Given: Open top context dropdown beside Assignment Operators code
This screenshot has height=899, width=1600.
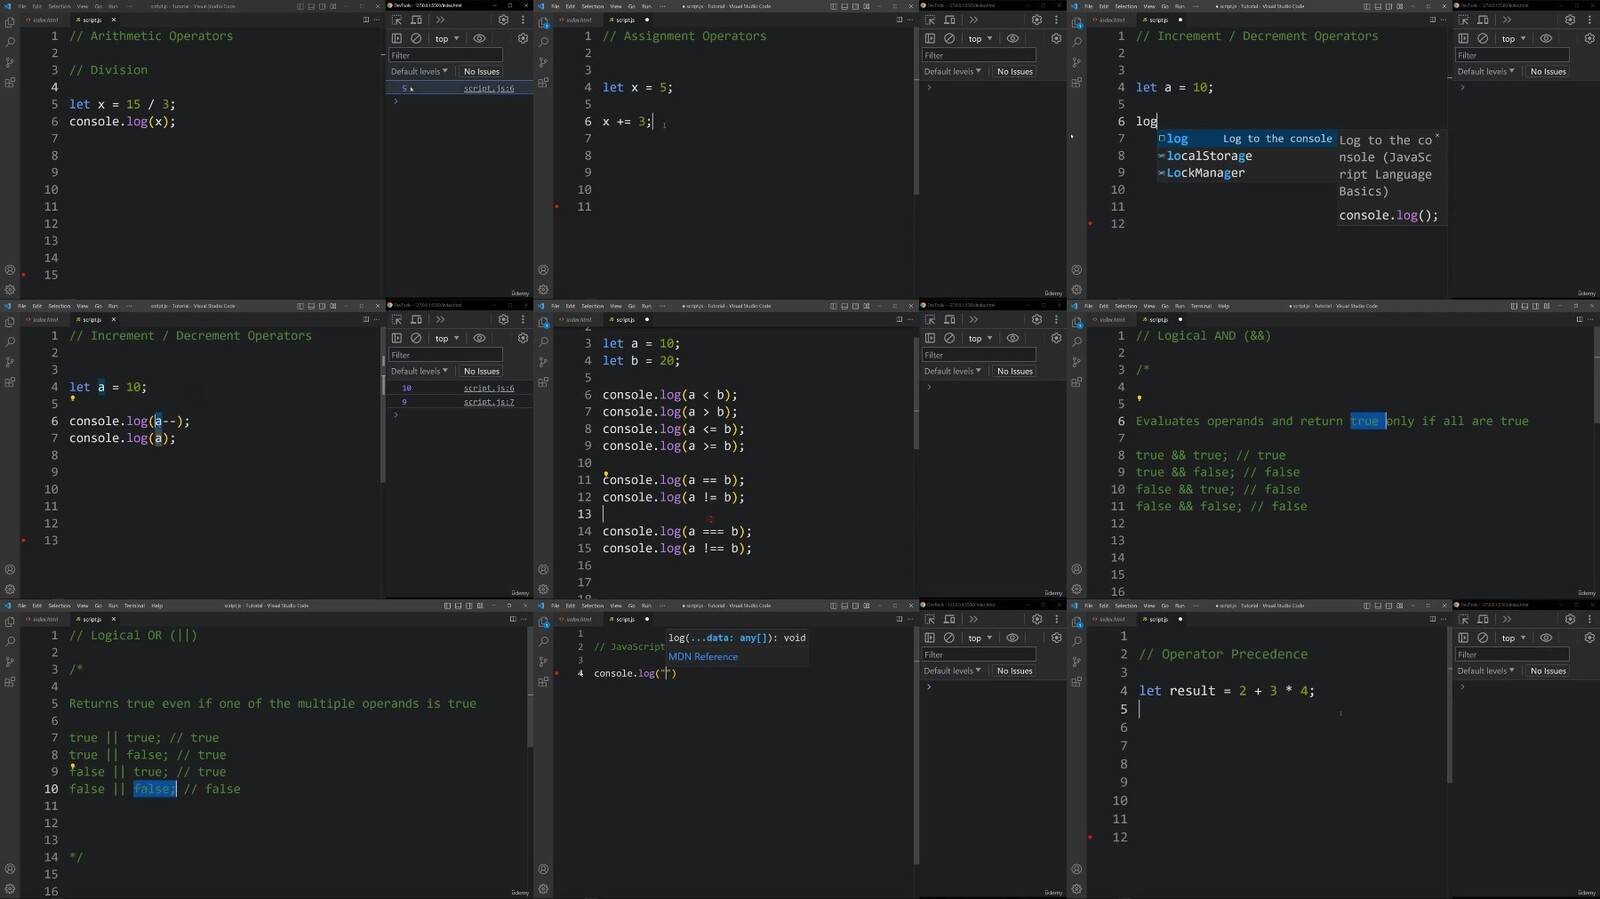Looking at the screenshot, I should pos(979,38).
